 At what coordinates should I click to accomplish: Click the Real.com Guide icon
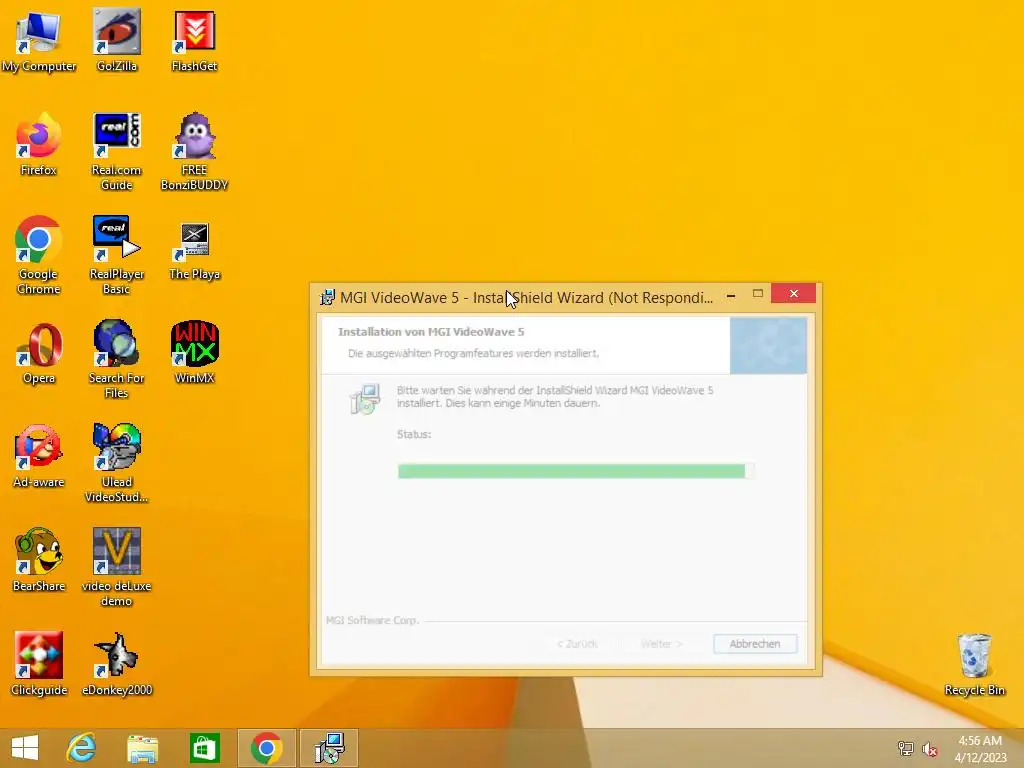(x=116, y=152)
